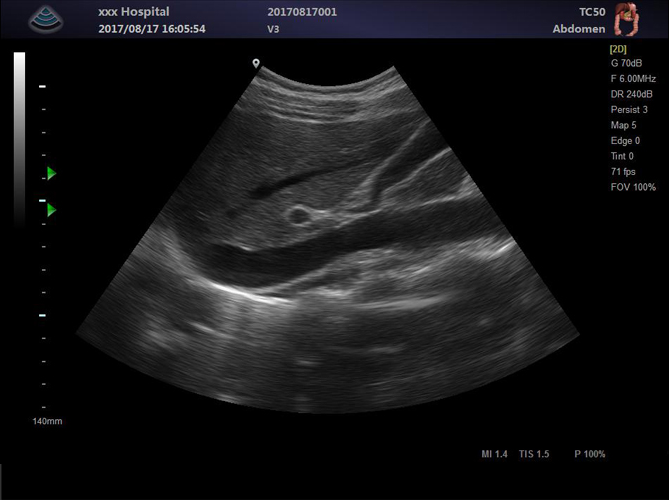Click the Tint 0 parameter
The width and height of the screenshot is (669, 500).
(x=622, y=156)
